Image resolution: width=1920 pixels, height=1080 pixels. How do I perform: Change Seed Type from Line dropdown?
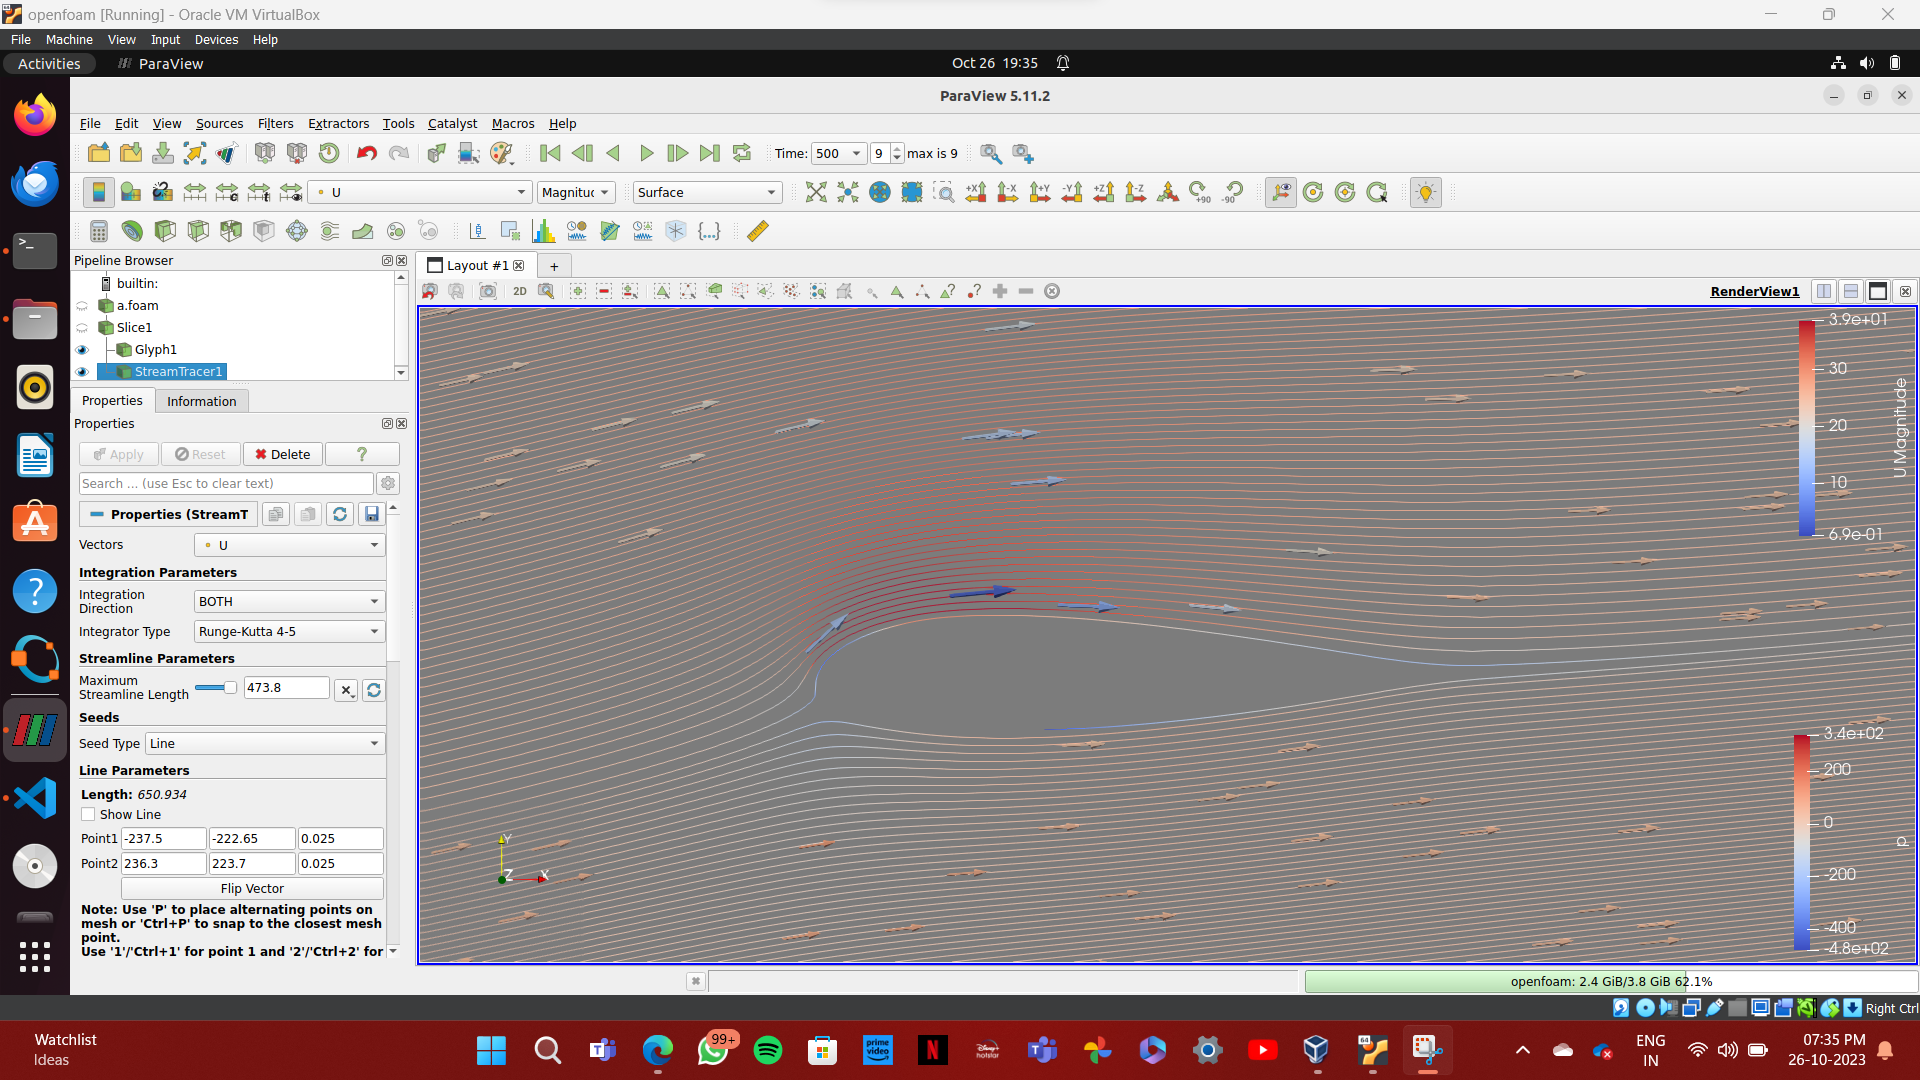coord(263,743)
